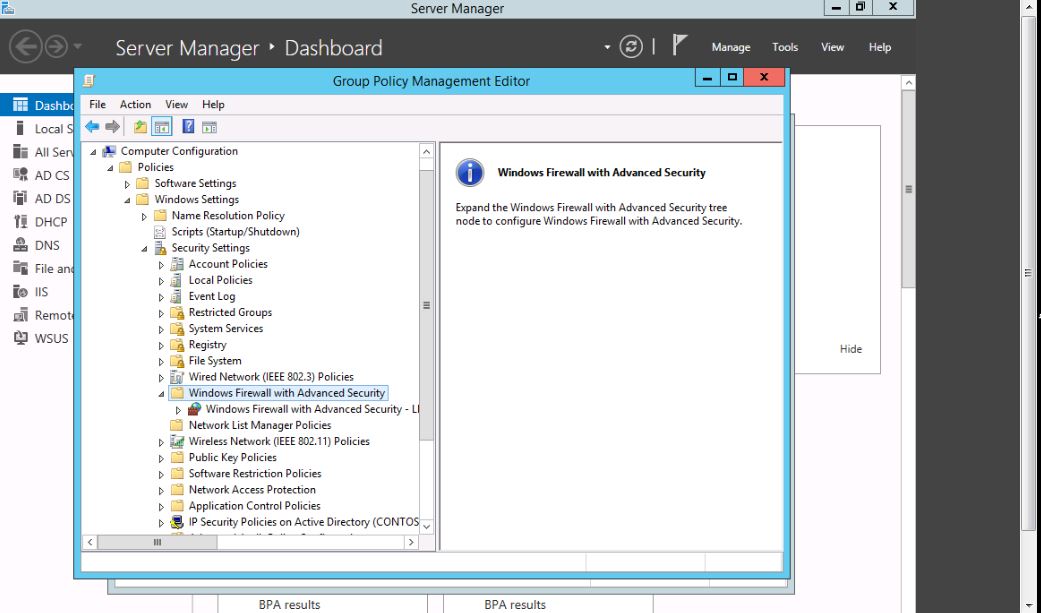Screen dimensions: 1041x613
Task: Open the small dropdown arrow left of Refresh
Action: (x=607, y=47)
